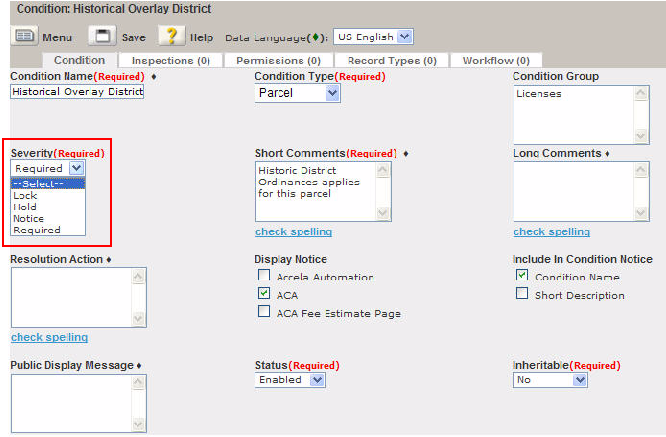The image size is (666, 437).
Task: Click the Save disk icon
Action: point(102,36)
